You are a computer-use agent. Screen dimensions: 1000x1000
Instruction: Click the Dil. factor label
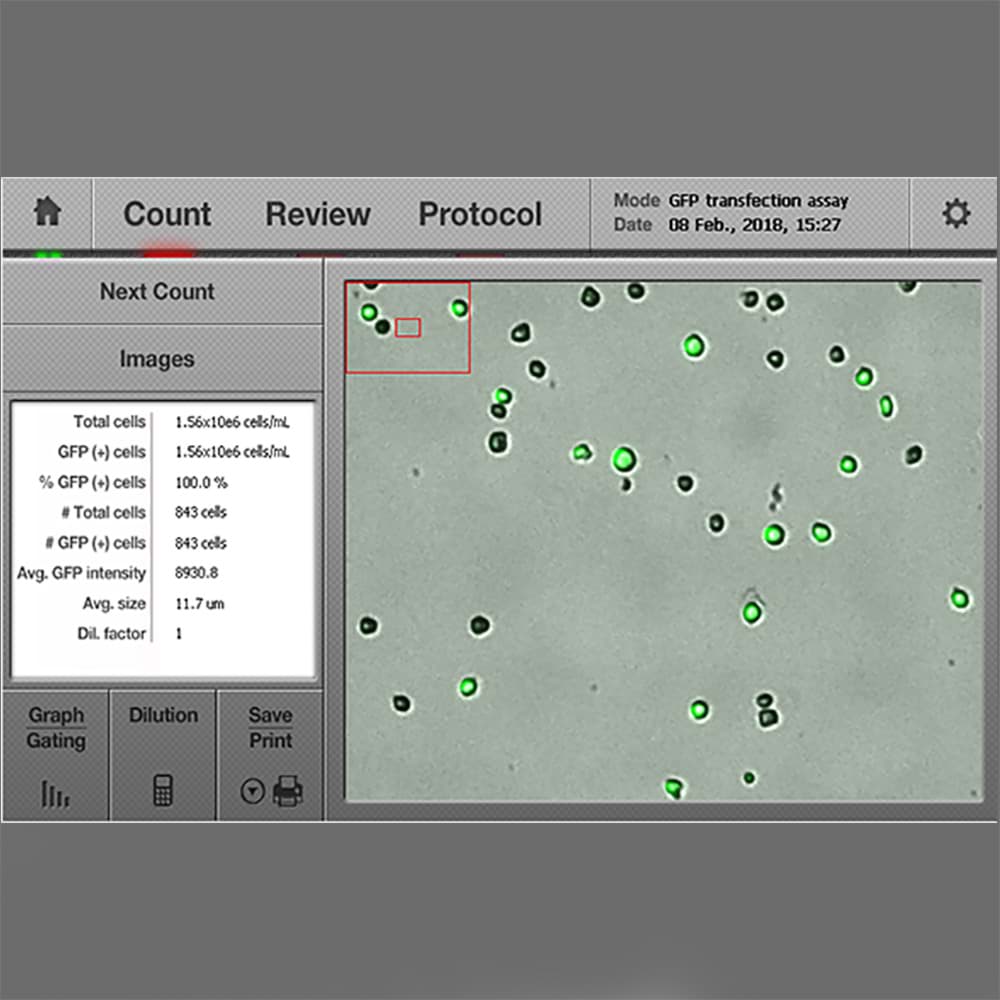coord(112,633)
